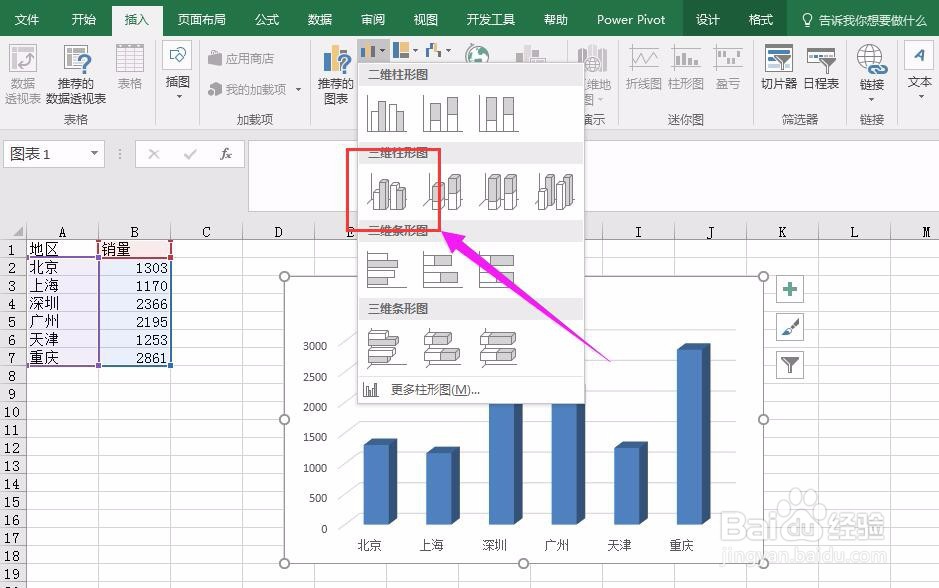
Task: Click the maps globe chart icon
Action: (477, 54)
